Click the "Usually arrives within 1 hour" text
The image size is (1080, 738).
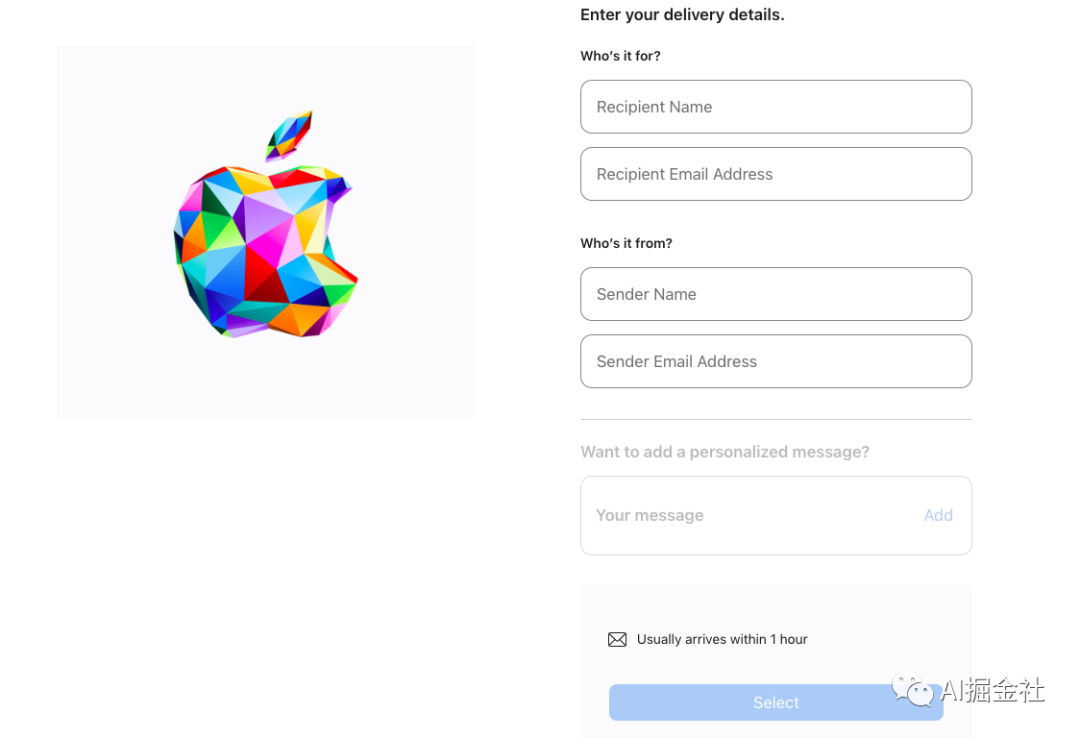[722, 640]
